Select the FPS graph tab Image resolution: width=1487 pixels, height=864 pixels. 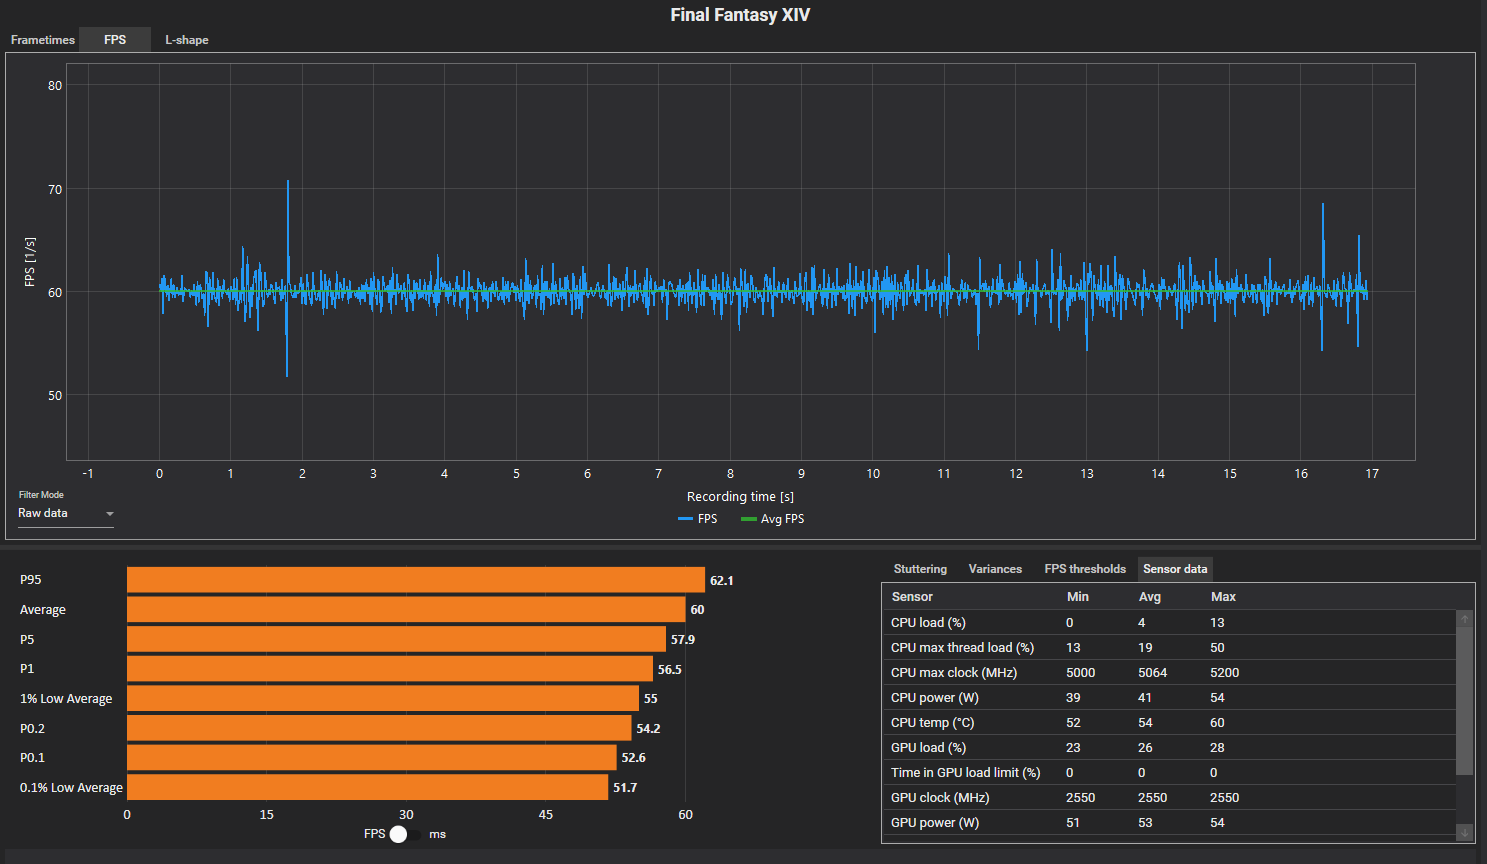tap(115, 40)
